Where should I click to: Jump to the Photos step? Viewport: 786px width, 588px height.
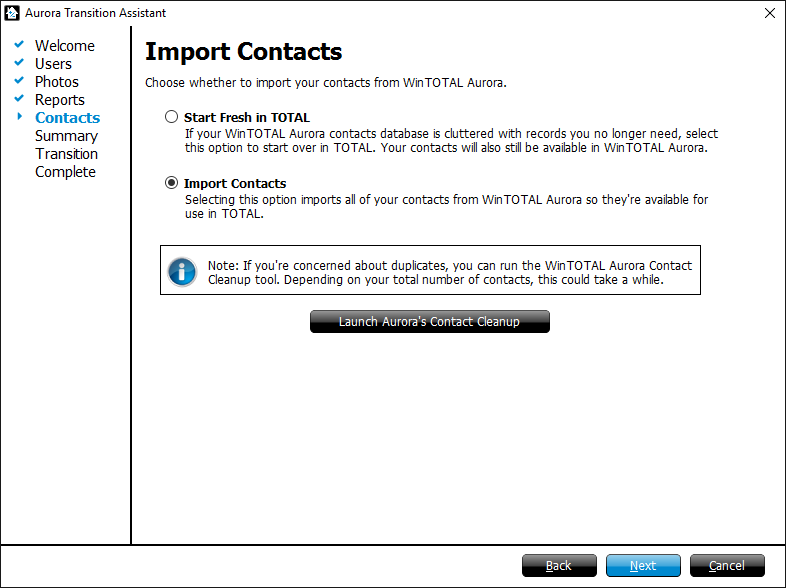point(57,82)
